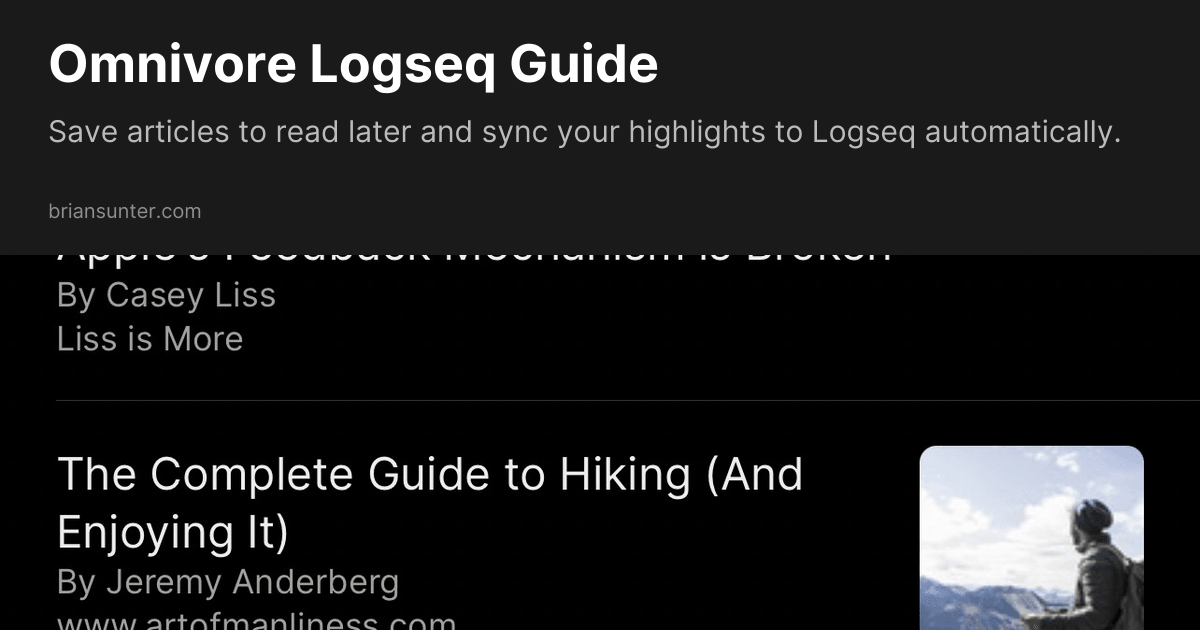The image size is (1200, 630).
Task: Click the briansunter.com domain link
Action: pos(124,211)
